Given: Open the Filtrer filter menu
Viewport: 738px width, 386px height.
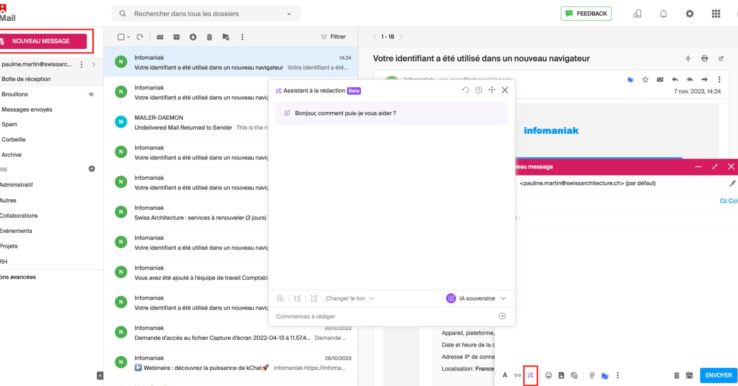Looking at the screenshot, I should 333,37.
